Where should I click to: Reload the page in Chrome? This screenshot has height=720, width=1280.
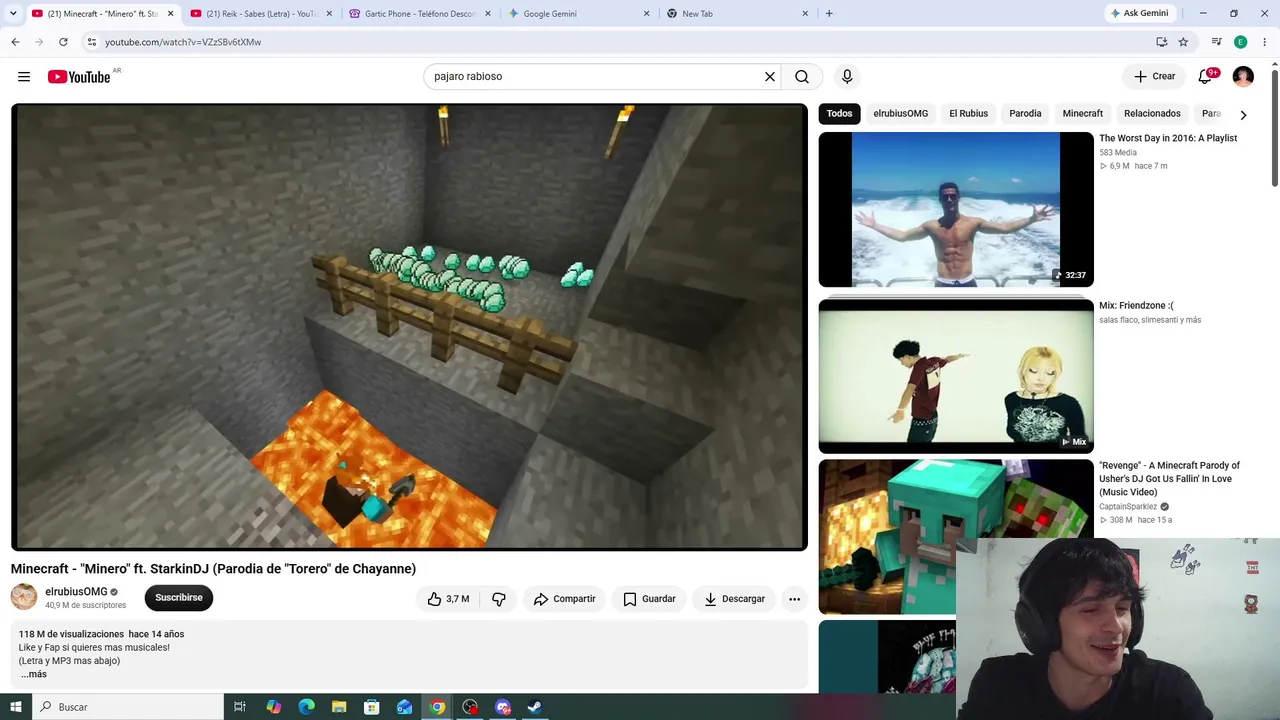pyautogui.click(x=63, y=42)
